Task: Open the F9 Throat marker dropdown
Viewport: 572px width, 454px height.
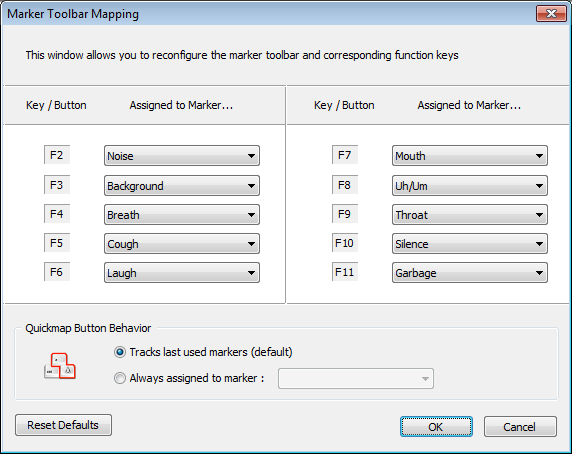Action: [470, 214]
